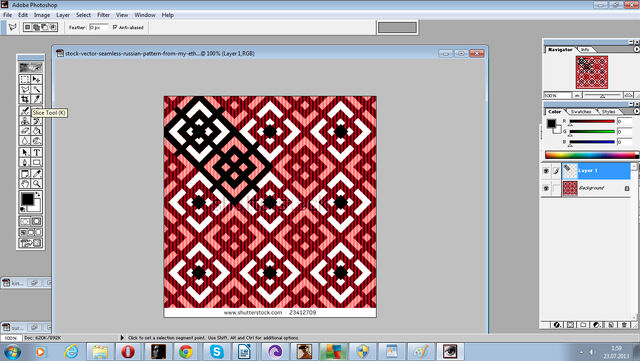Click the Adobe Online image atop toolbox
This screenshot has width=640, height=361.
tap(31, 67)
